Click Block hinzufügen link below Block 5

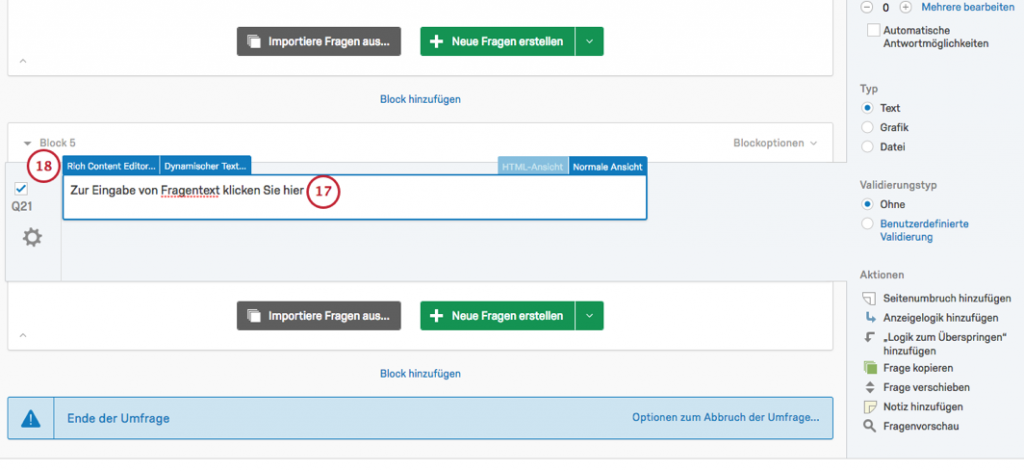pos(421,374)
